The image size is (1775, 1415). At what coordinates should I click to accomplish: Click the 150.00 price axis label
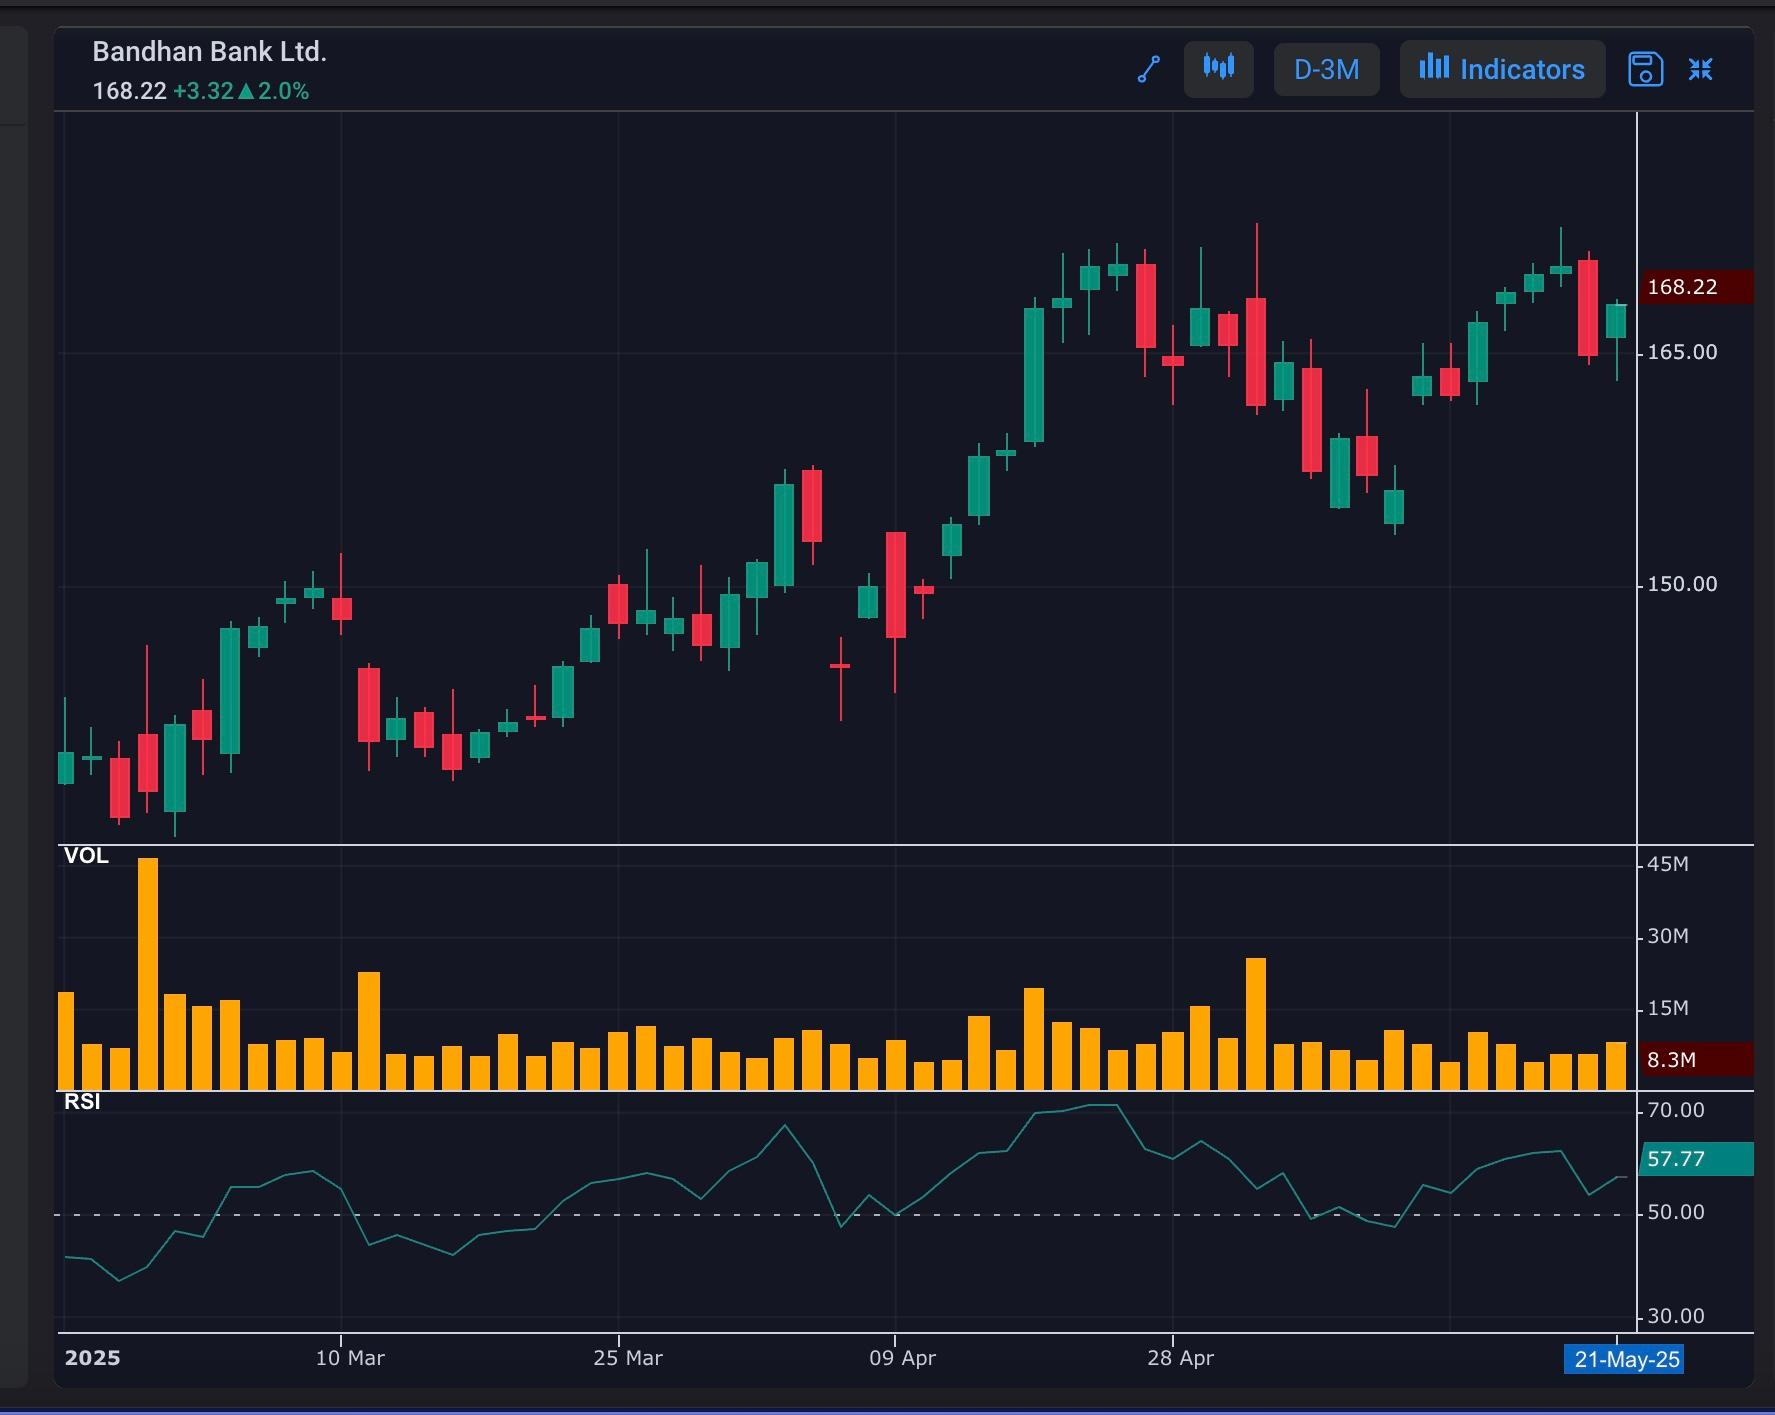tap(1682, 584)
